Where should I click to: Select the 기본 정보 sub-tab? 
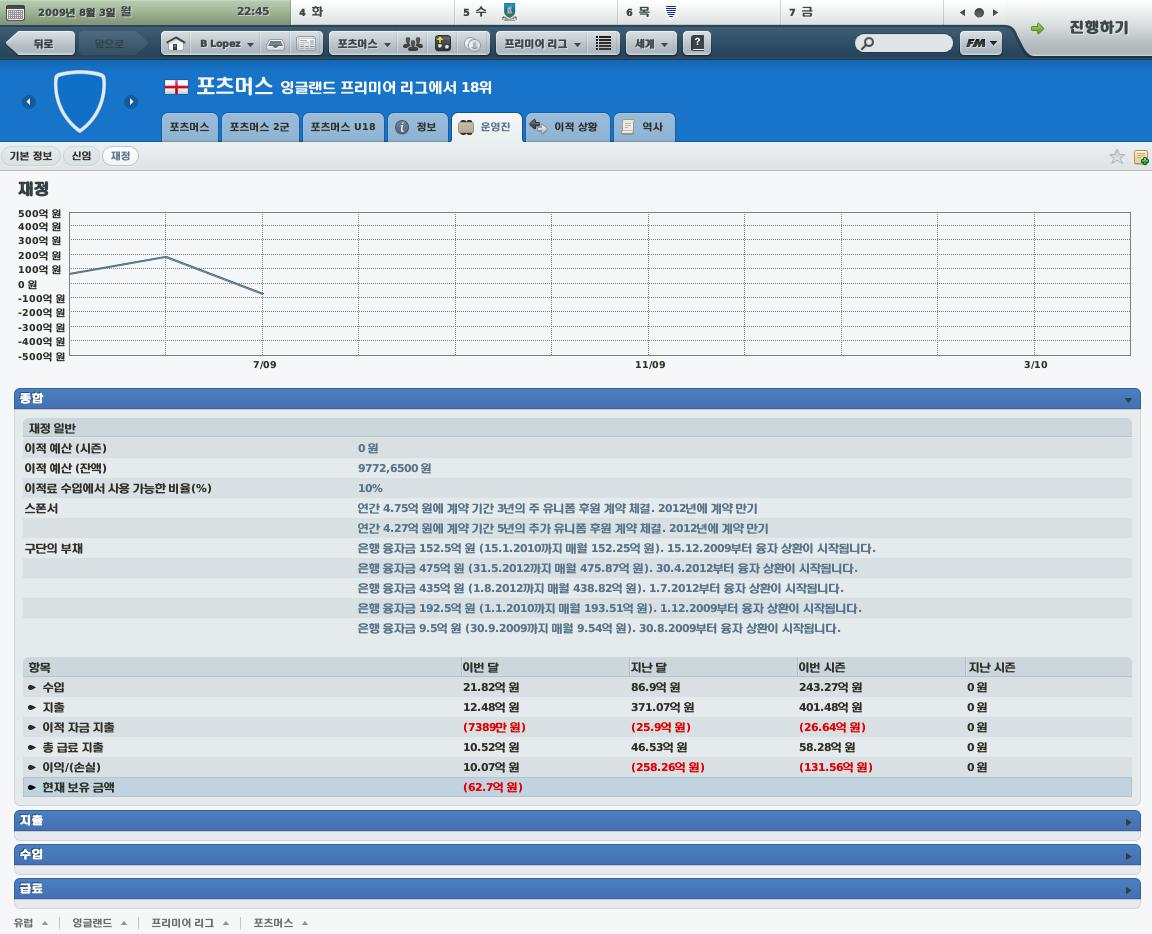tap(31, 156)
